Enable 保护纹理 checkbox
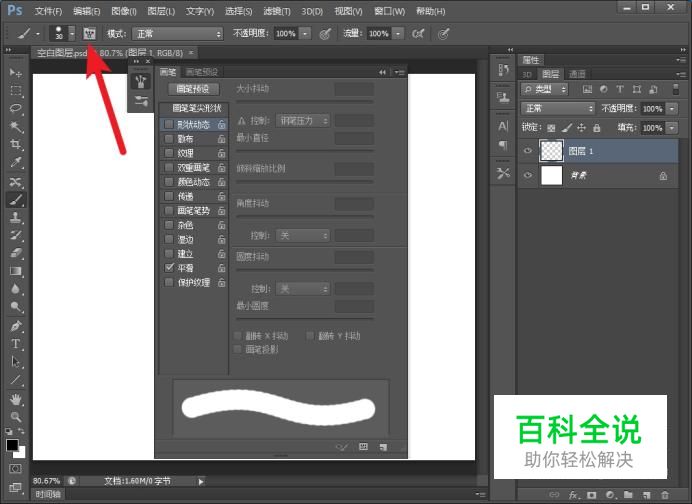Screen dimensions: 692x504 169,282
